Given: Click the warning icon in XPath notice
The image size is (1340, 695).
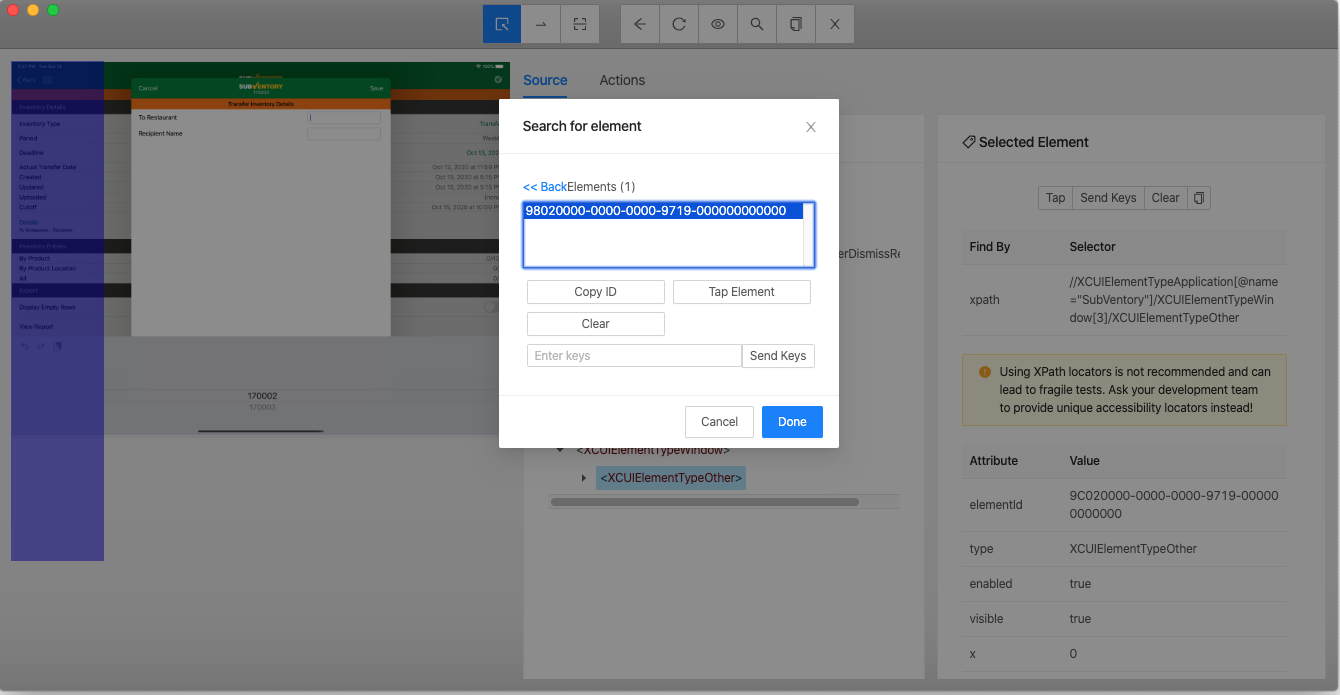Looking at the screenshot, I should click(984, 372).
